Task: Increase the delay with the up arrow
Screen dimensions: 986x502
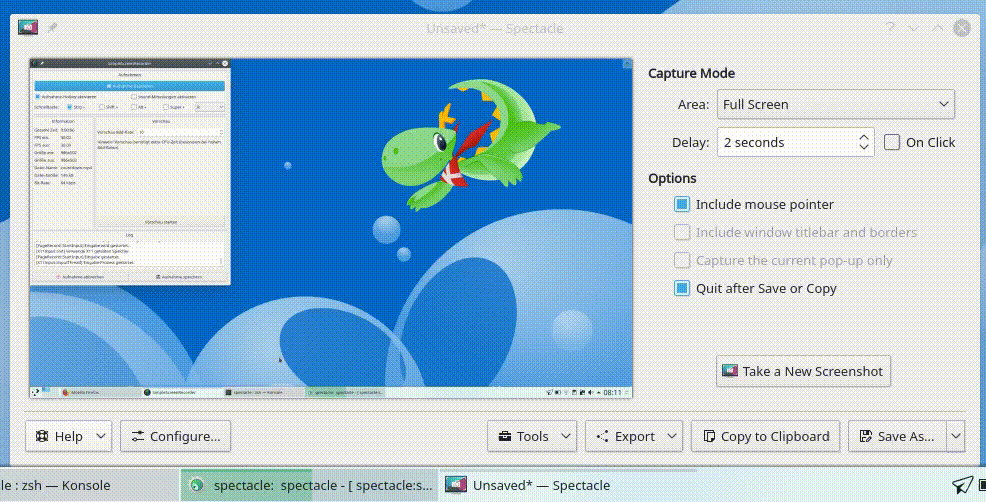Action: [x=864, y=136]
